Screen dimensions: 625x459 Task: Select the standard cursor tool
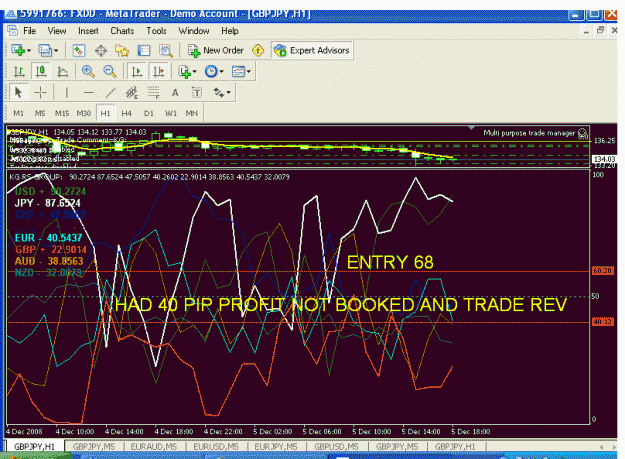18,92
